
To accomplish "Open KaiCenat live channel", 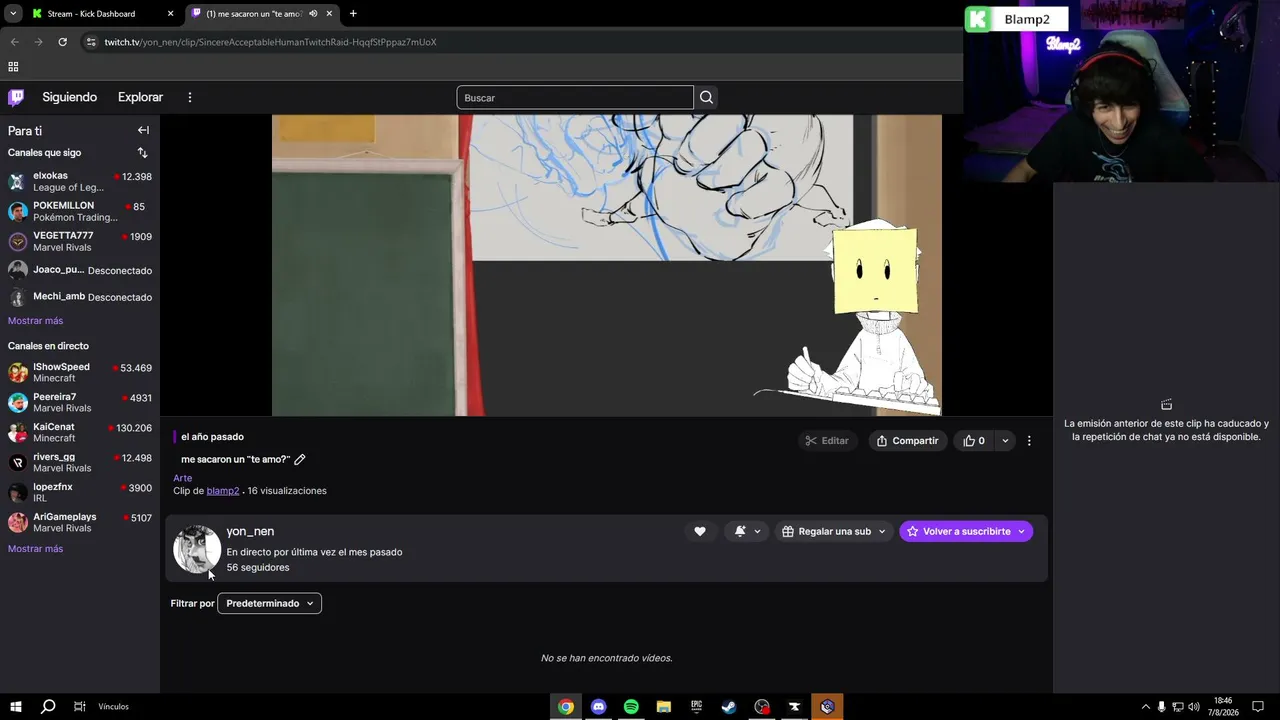I will coord(80,432).
